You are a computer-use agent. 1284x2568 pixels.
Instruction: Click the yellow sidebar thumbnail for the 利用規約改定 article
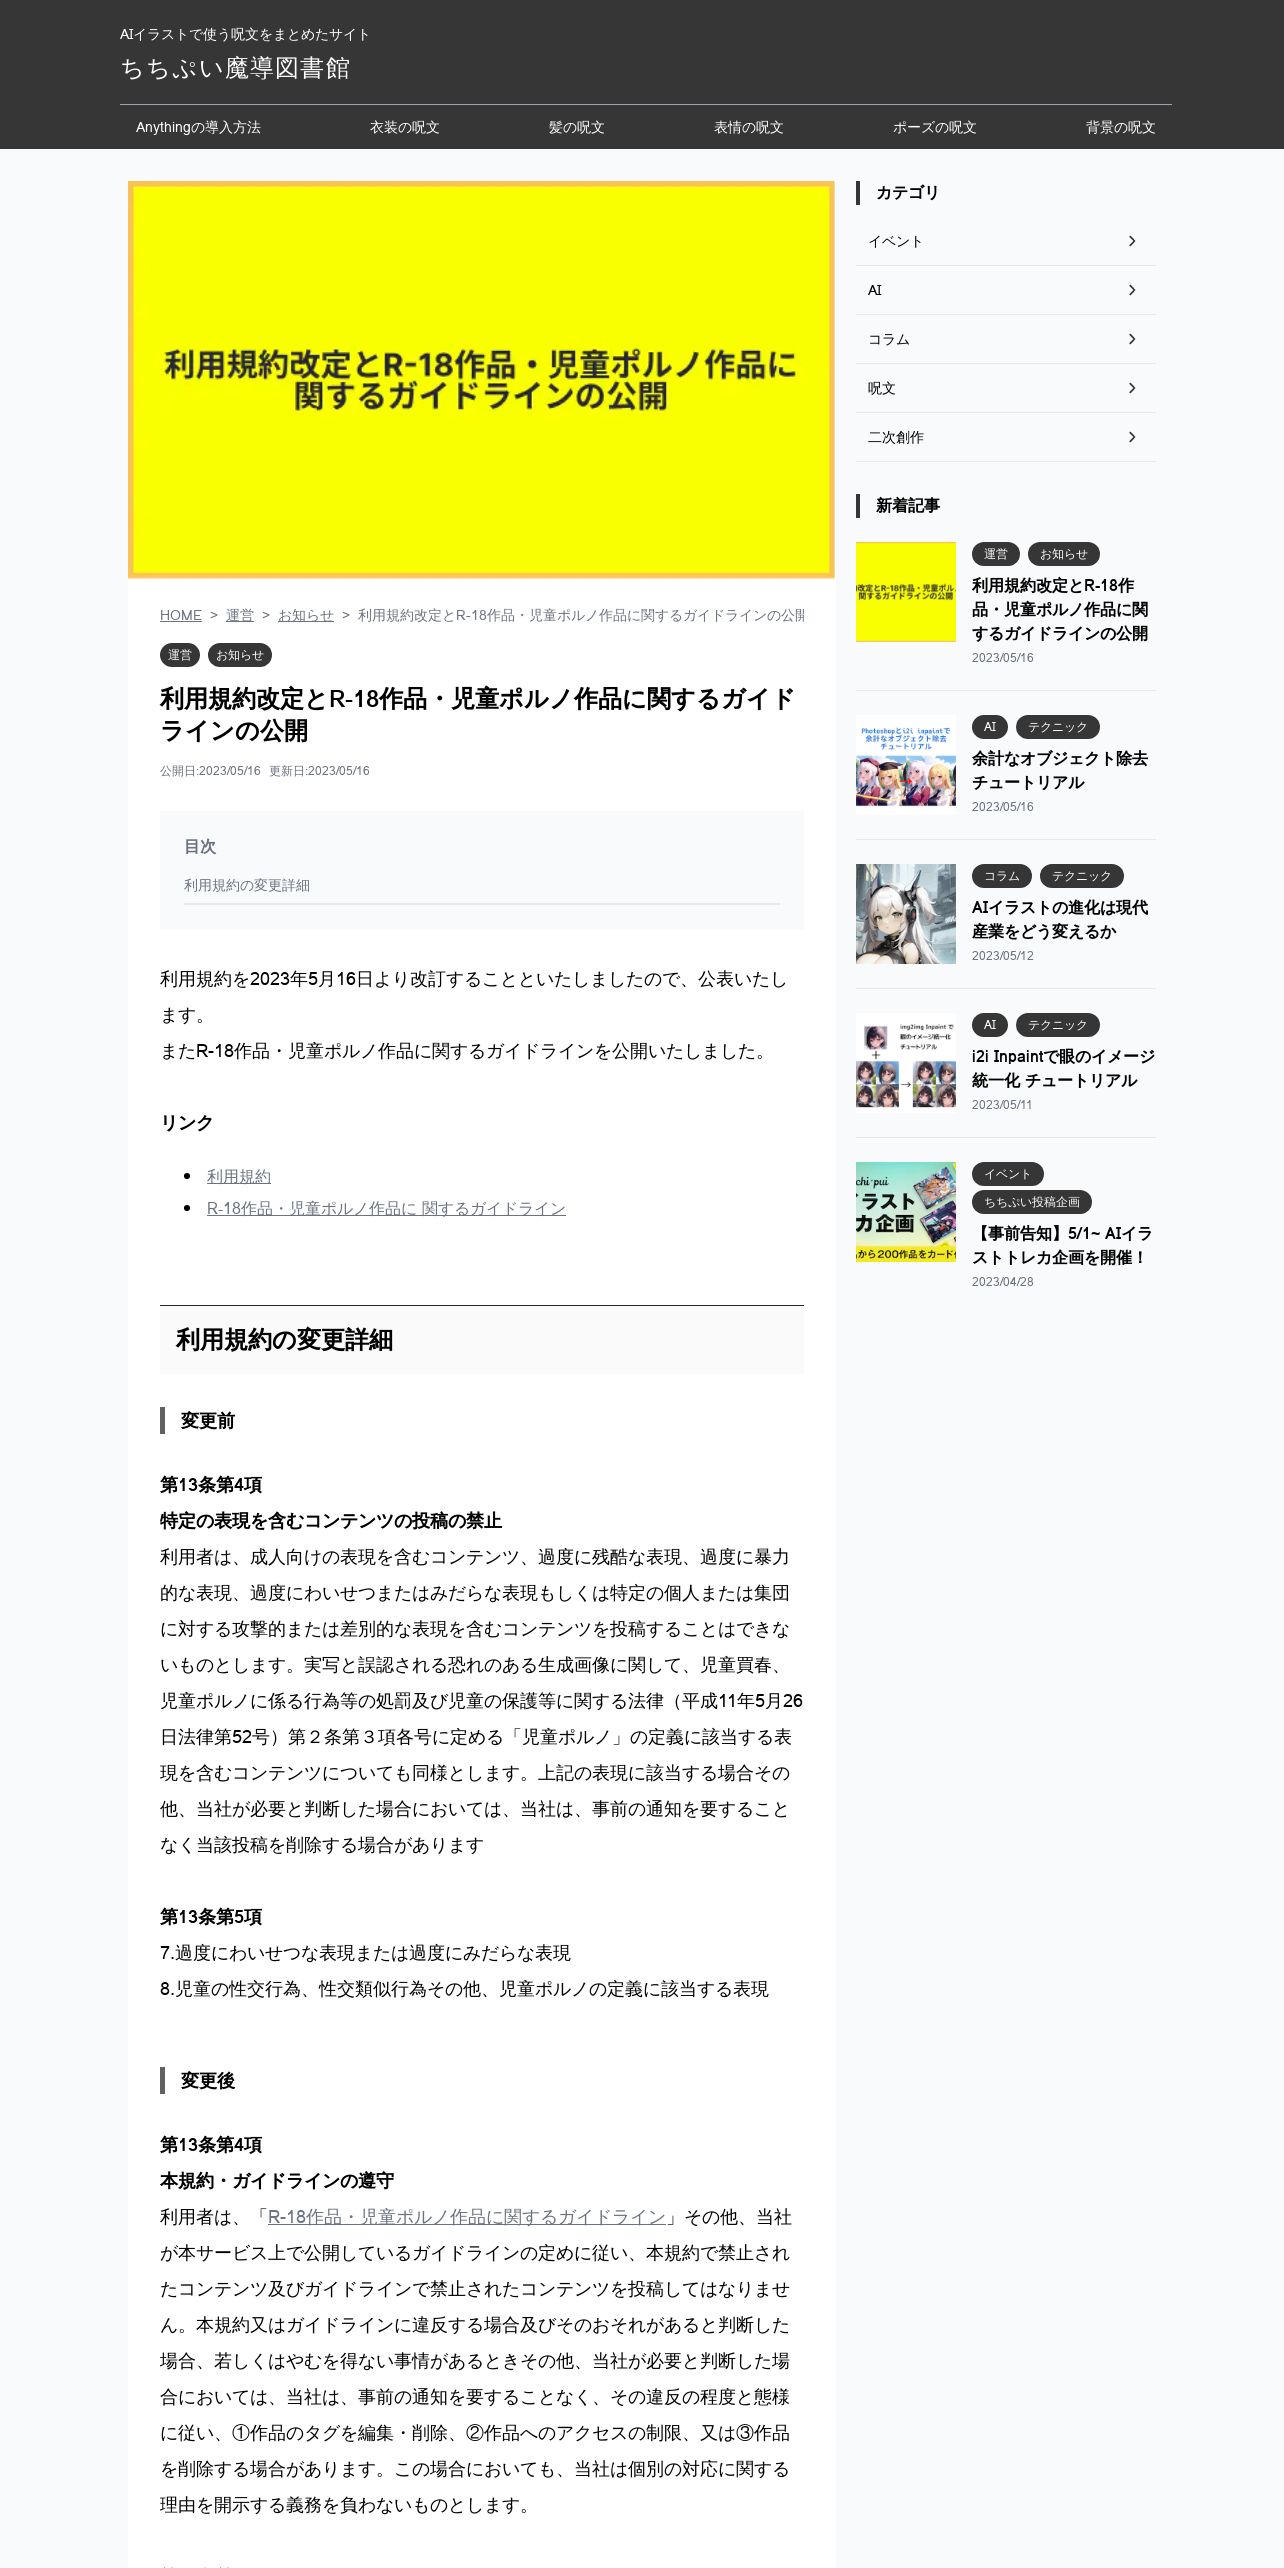[906, 592]
